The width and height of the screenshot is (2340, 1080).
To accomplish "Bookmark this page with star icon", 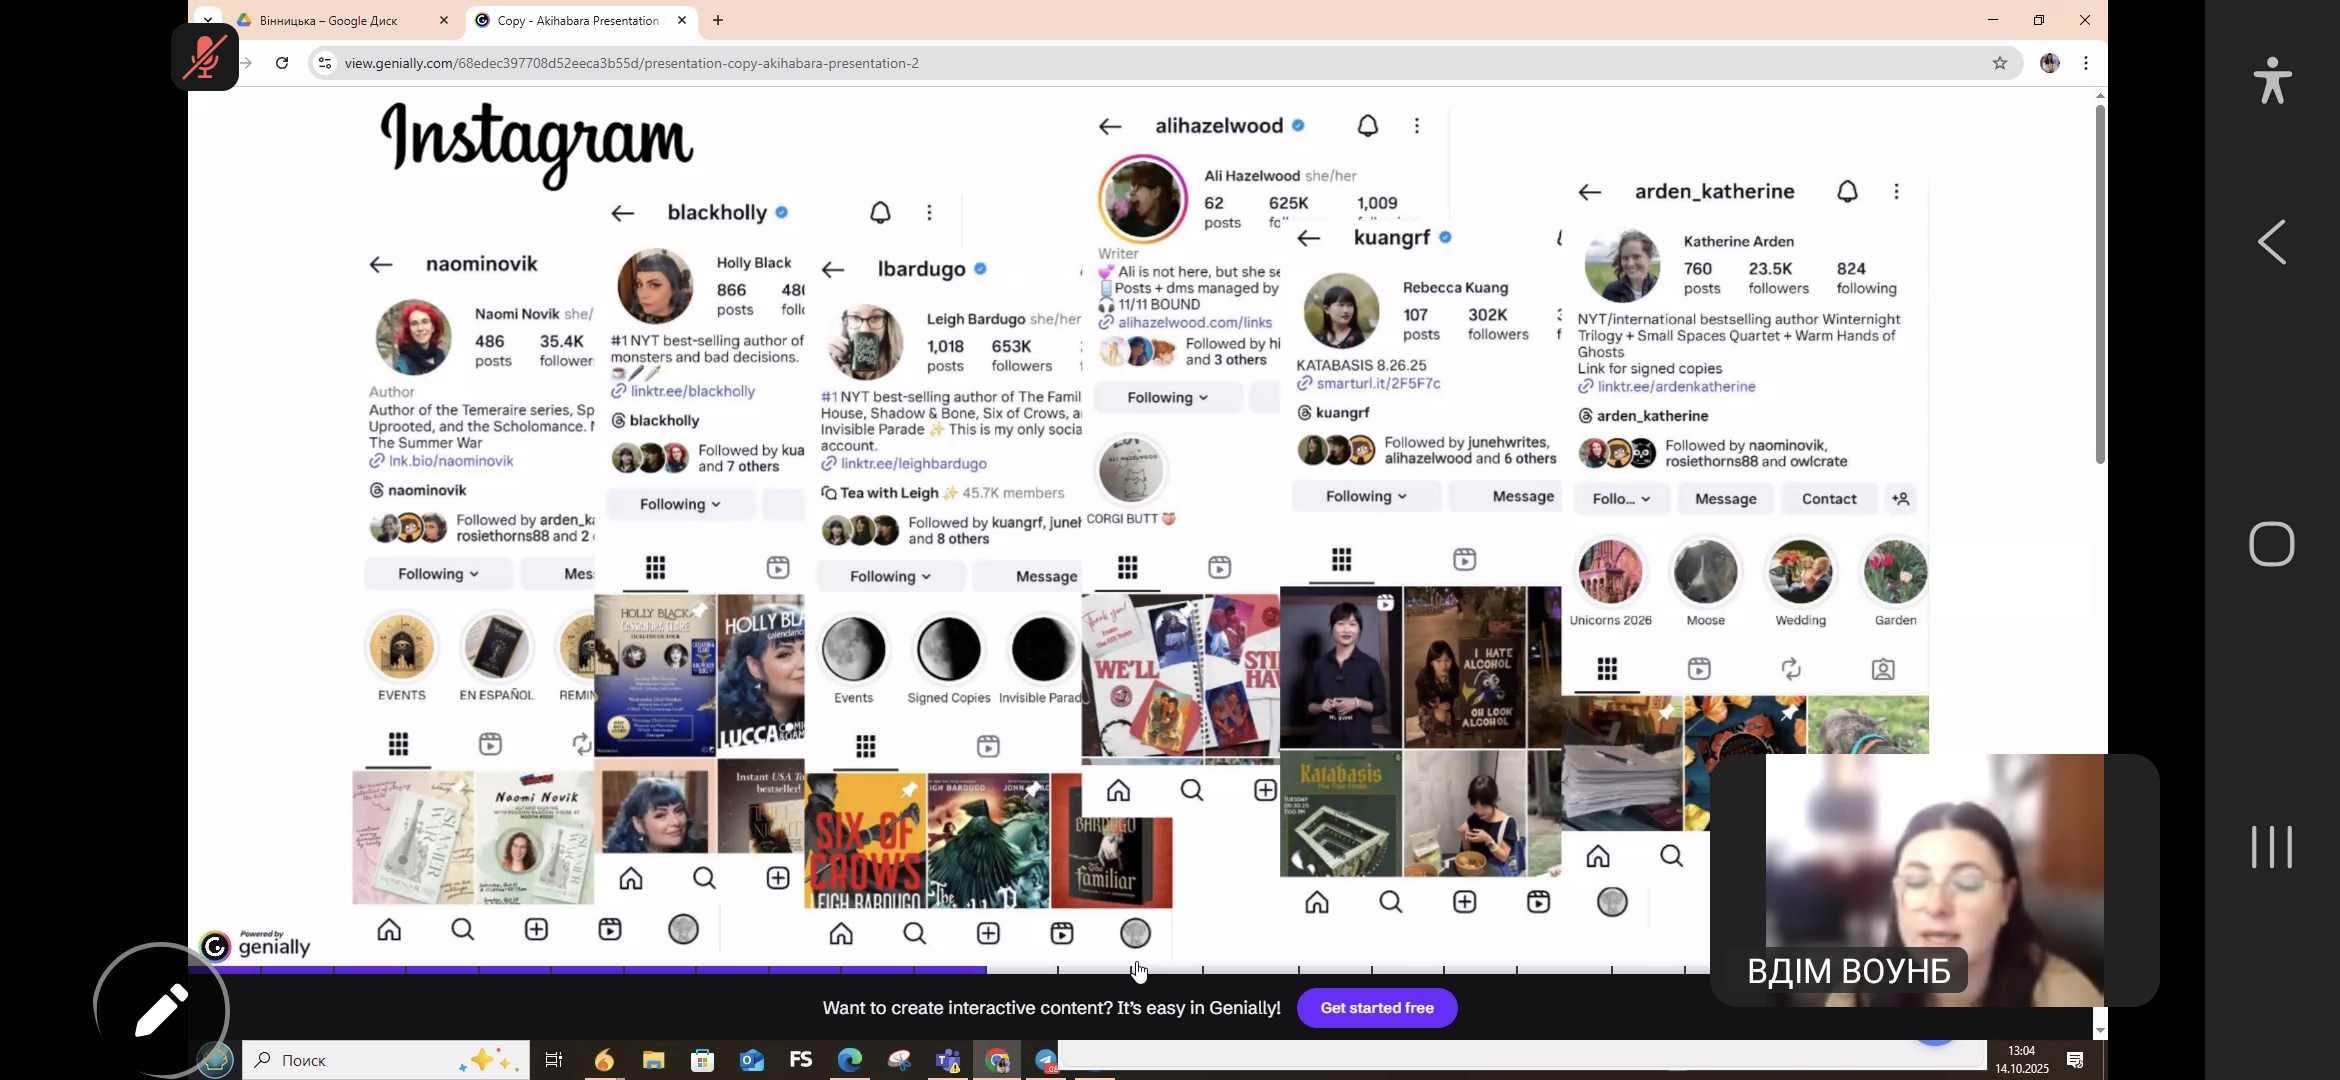I will (x=1999, y=63).
